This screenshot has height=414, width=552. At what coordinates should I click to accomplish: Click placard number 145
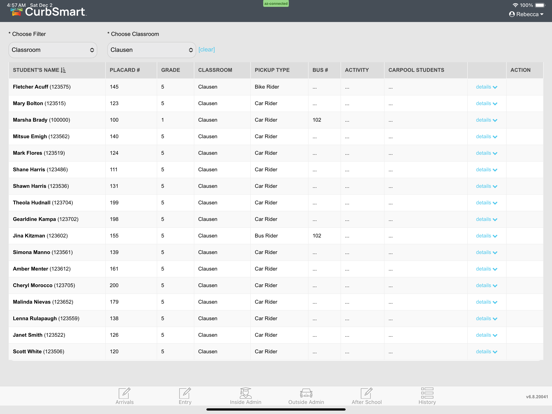pos(114,87)
